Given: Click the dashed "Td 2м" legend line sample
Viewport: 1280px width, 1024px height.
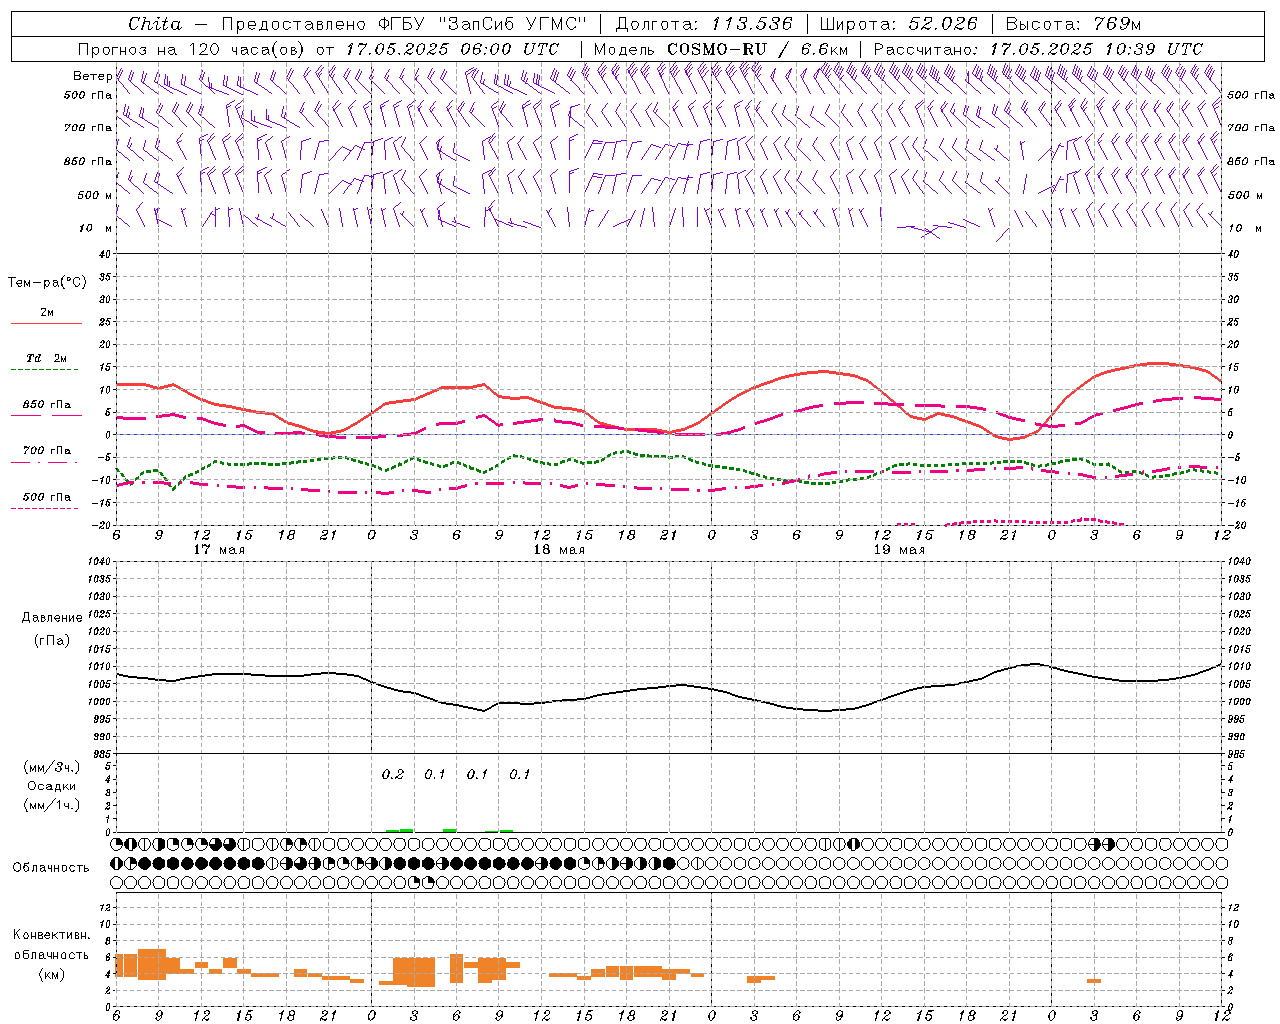Looking at the screenshot, I should click(46, 370).
